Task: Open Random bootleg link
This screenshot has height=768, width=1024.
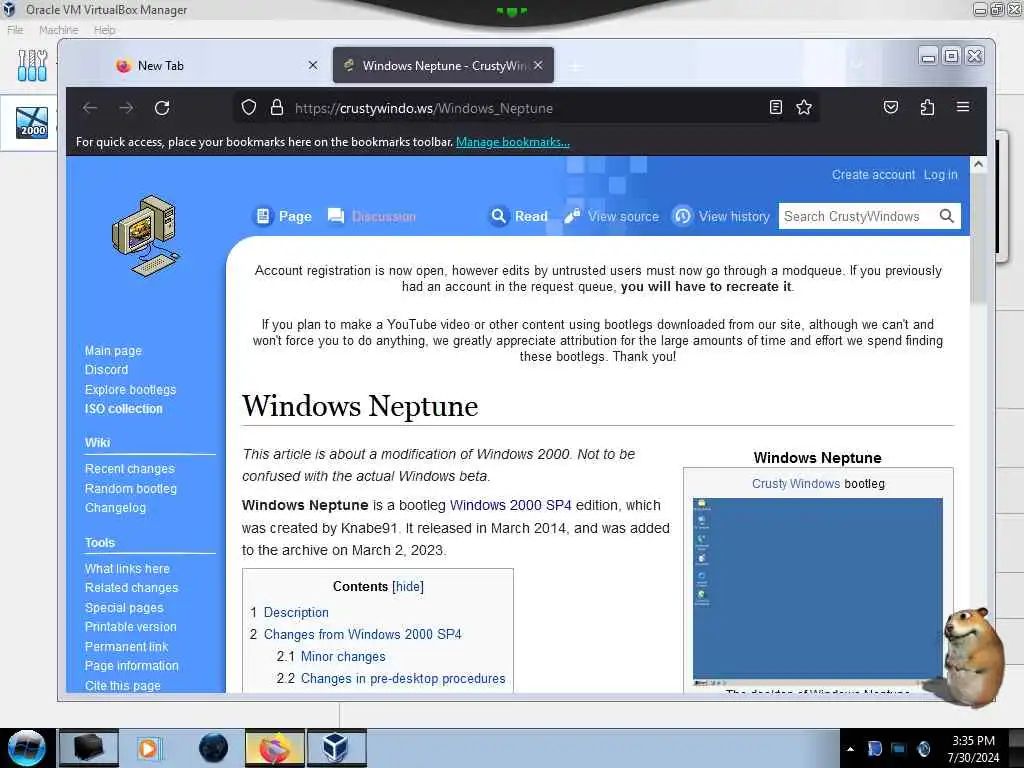Action: [x=131, y=488]
